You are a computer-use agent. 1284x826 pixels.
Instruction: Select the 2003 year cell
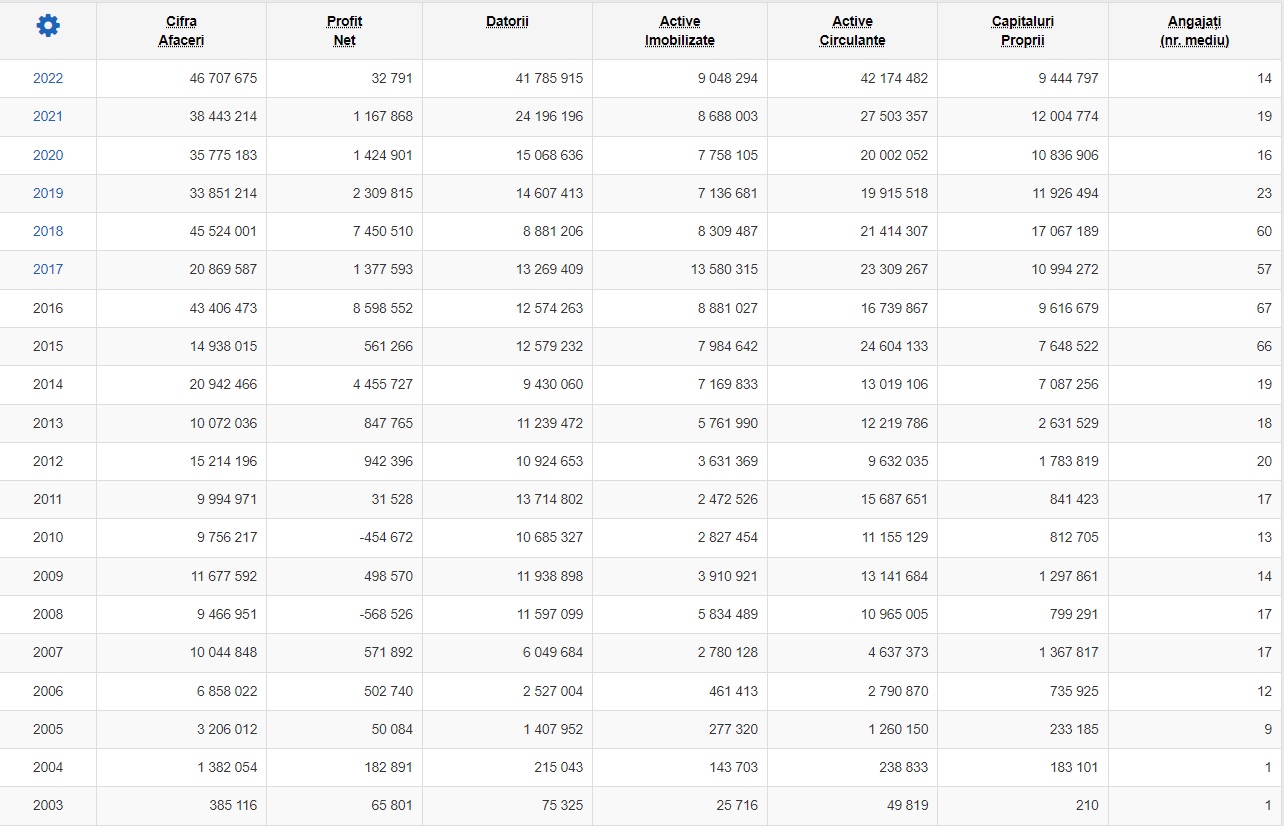click(x=48, y=805)
